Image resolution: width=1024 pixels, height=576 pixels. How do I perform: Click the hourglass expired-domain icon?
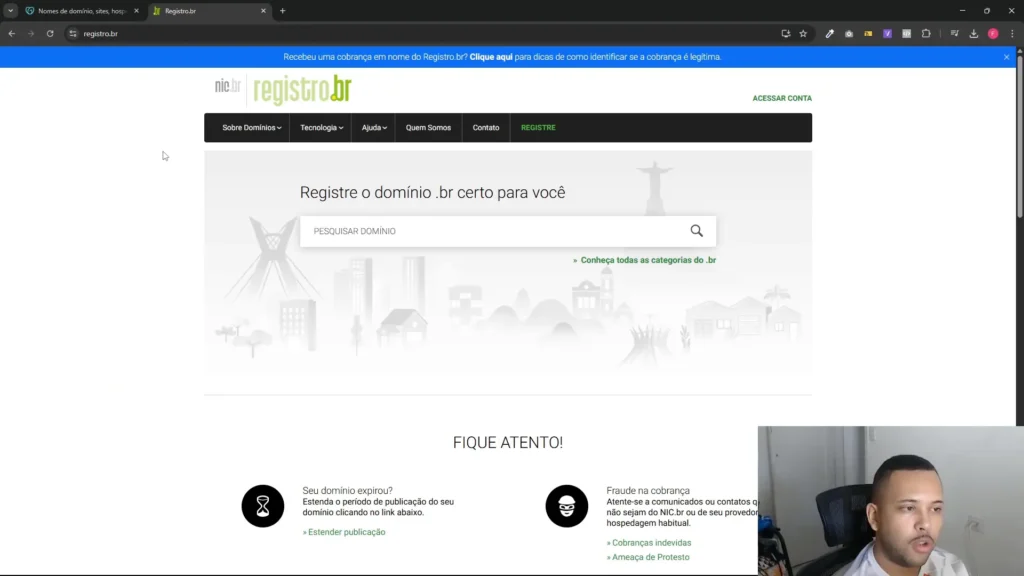point(263,506)
